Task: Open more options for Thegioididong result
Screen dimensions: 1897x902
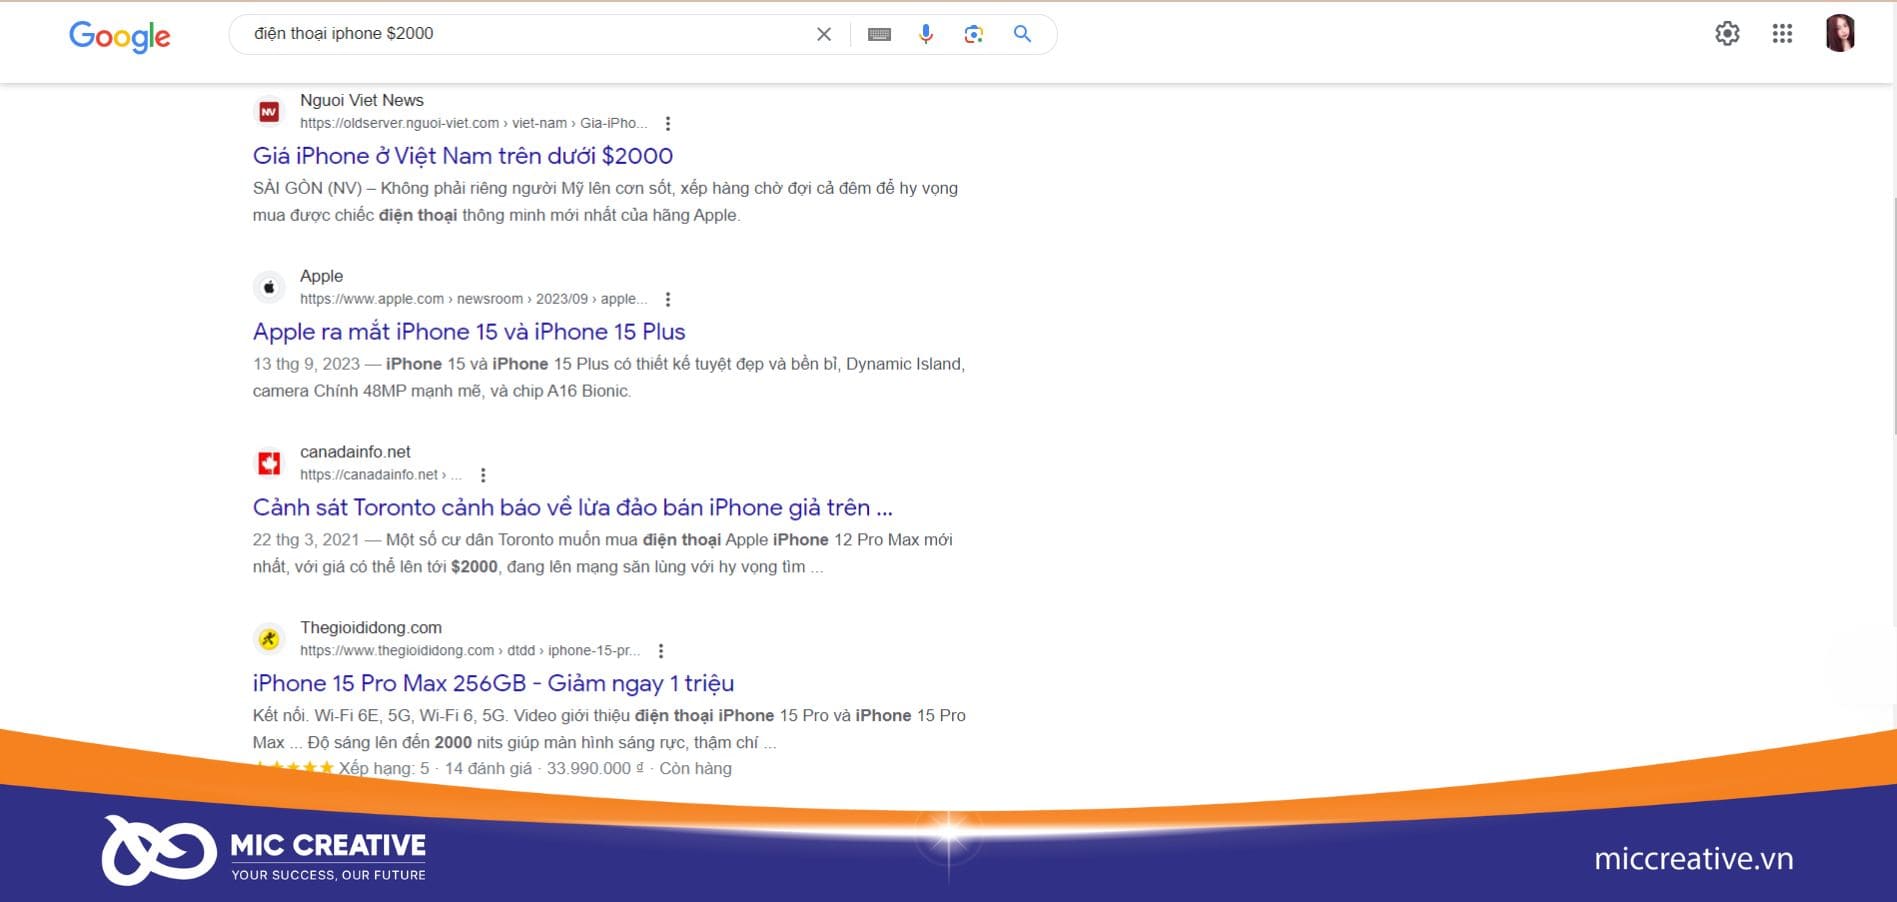Action: 661,652
